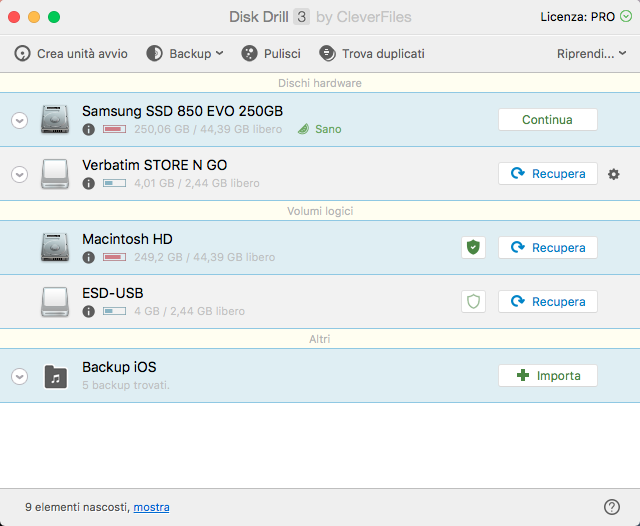
Task: Click the Samsung SSD usage bar
Action: pos(114,129)
